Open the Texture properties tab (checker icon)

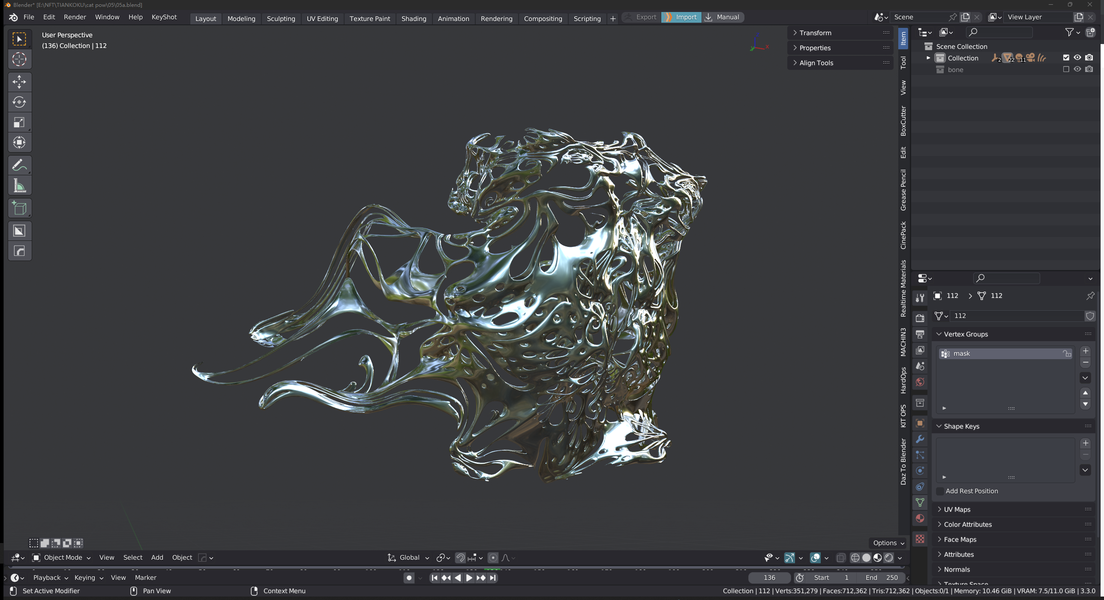click(920, 539)
